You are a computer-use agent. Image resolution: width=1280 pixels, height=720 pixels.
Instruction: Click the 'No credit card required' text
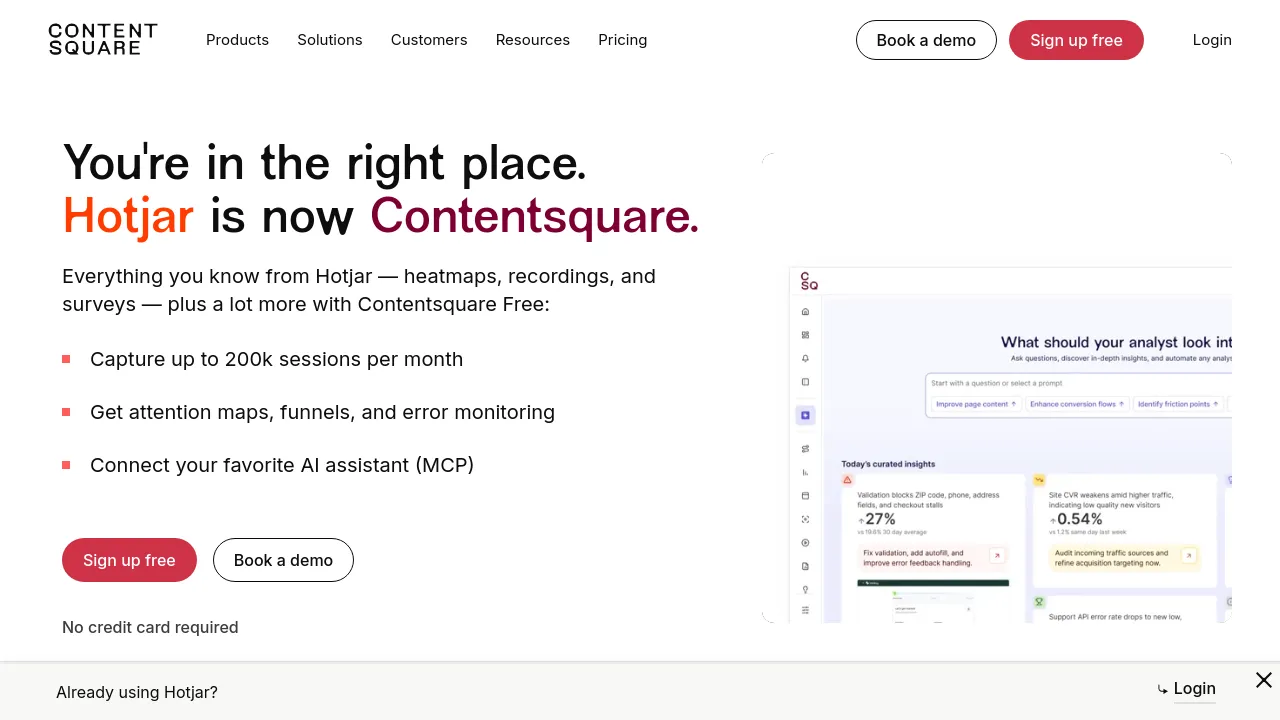coord(150,627)
